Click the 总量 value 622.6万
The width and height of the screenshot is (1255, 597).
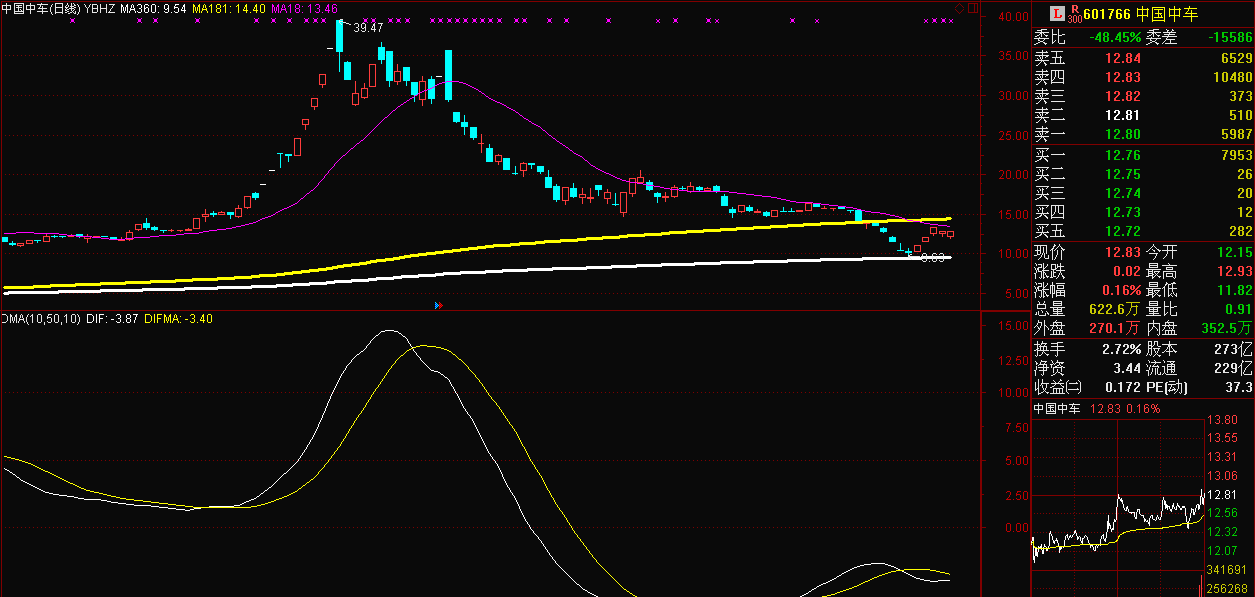coord(1116,309)
